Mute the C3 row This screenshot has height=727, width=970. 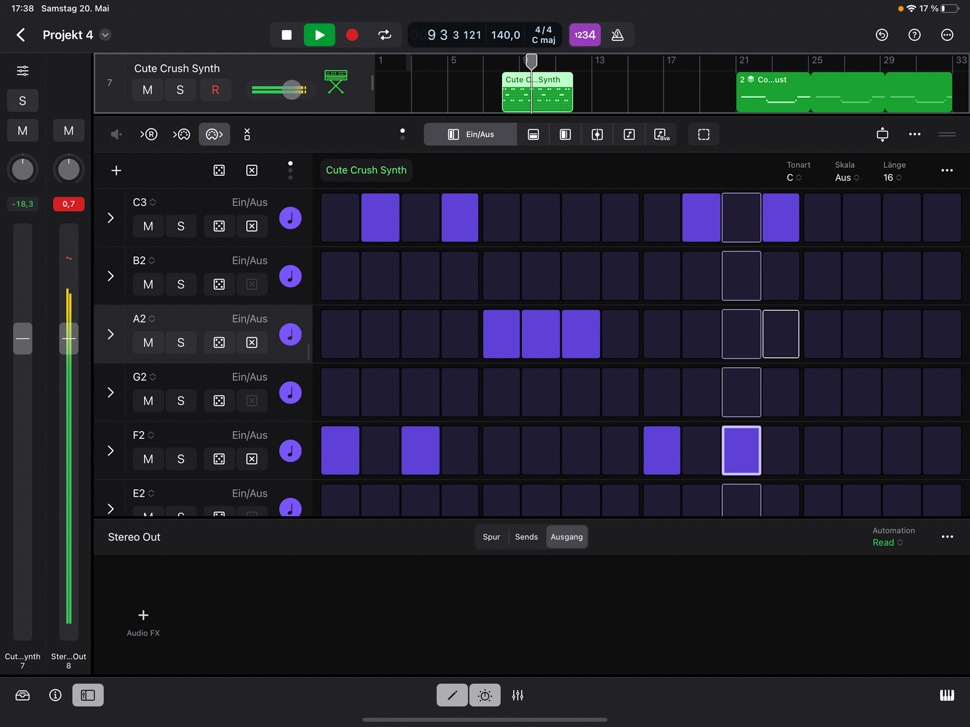(x=148, y=226)
